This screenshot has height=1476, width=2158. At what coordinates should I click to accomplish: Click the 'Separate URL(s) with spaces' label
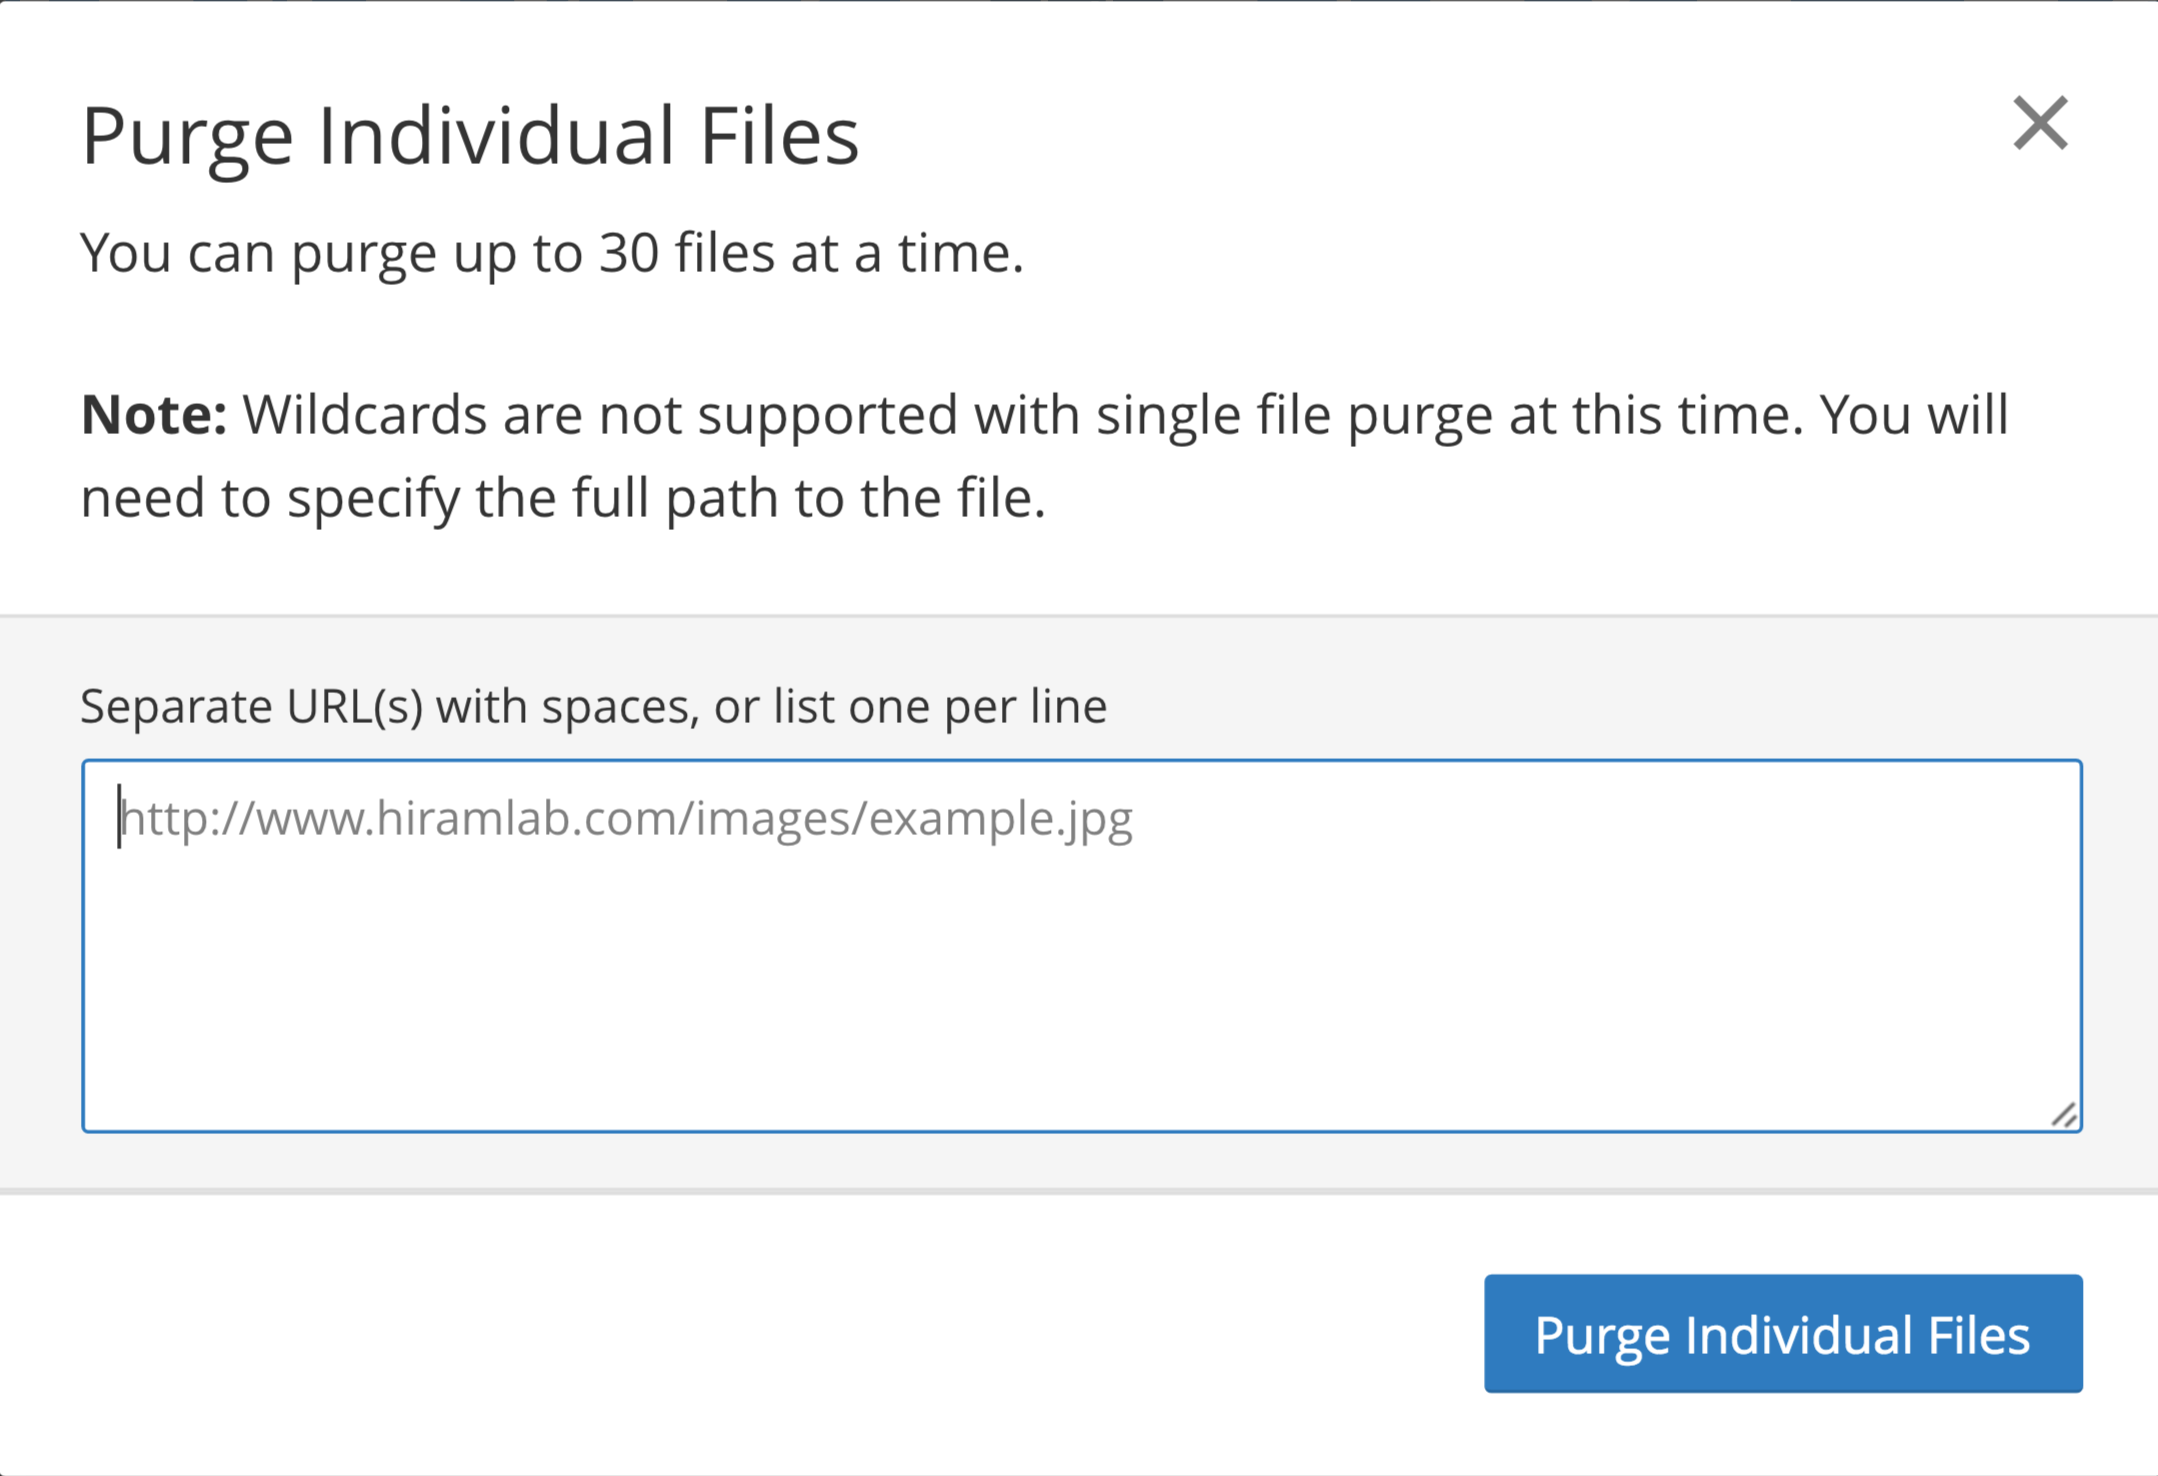(x=594, y=706)
